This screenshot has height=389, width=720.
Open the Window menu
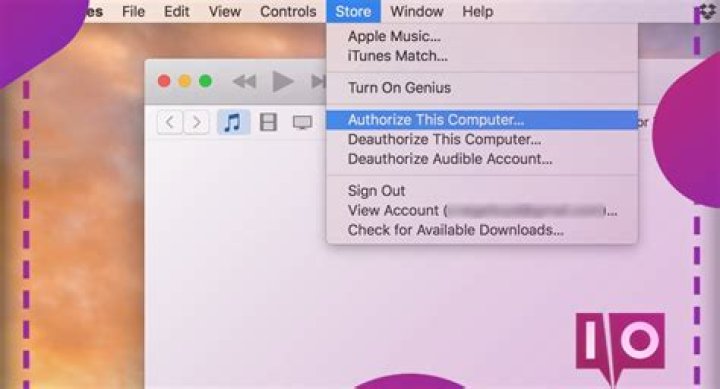(416, 11)
